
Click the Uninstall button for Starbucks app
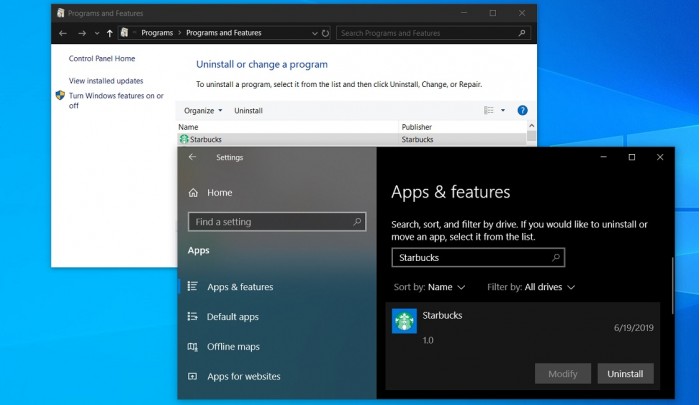626,374
